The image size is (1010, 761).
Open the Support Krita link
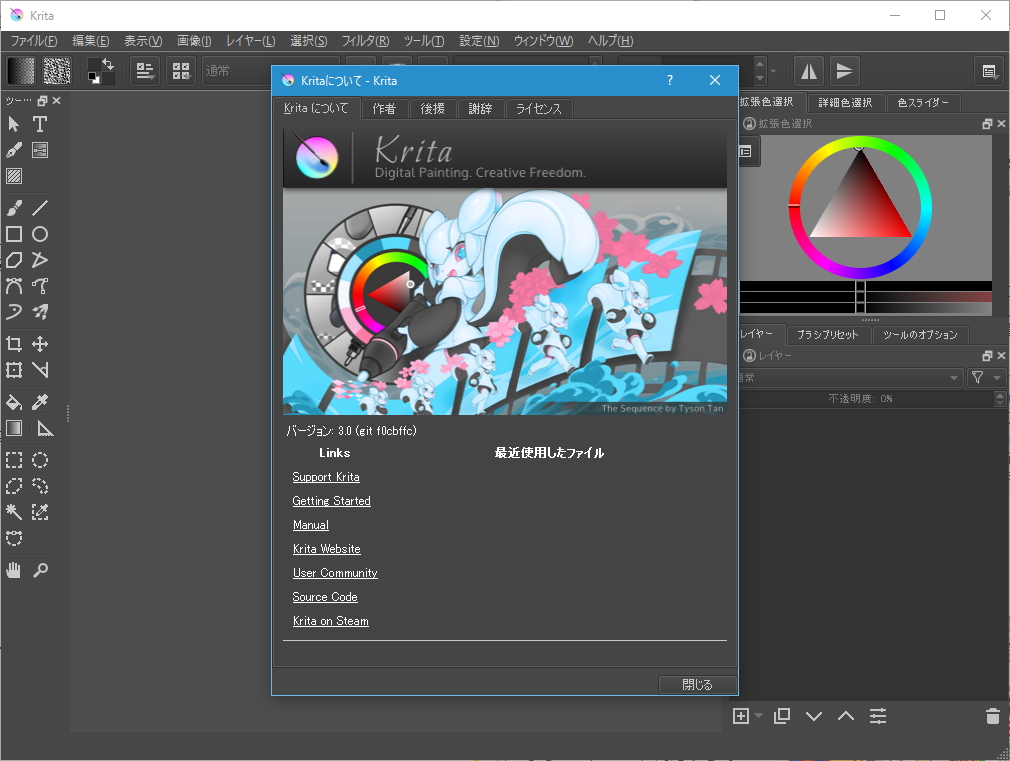(x=326, y=477)
